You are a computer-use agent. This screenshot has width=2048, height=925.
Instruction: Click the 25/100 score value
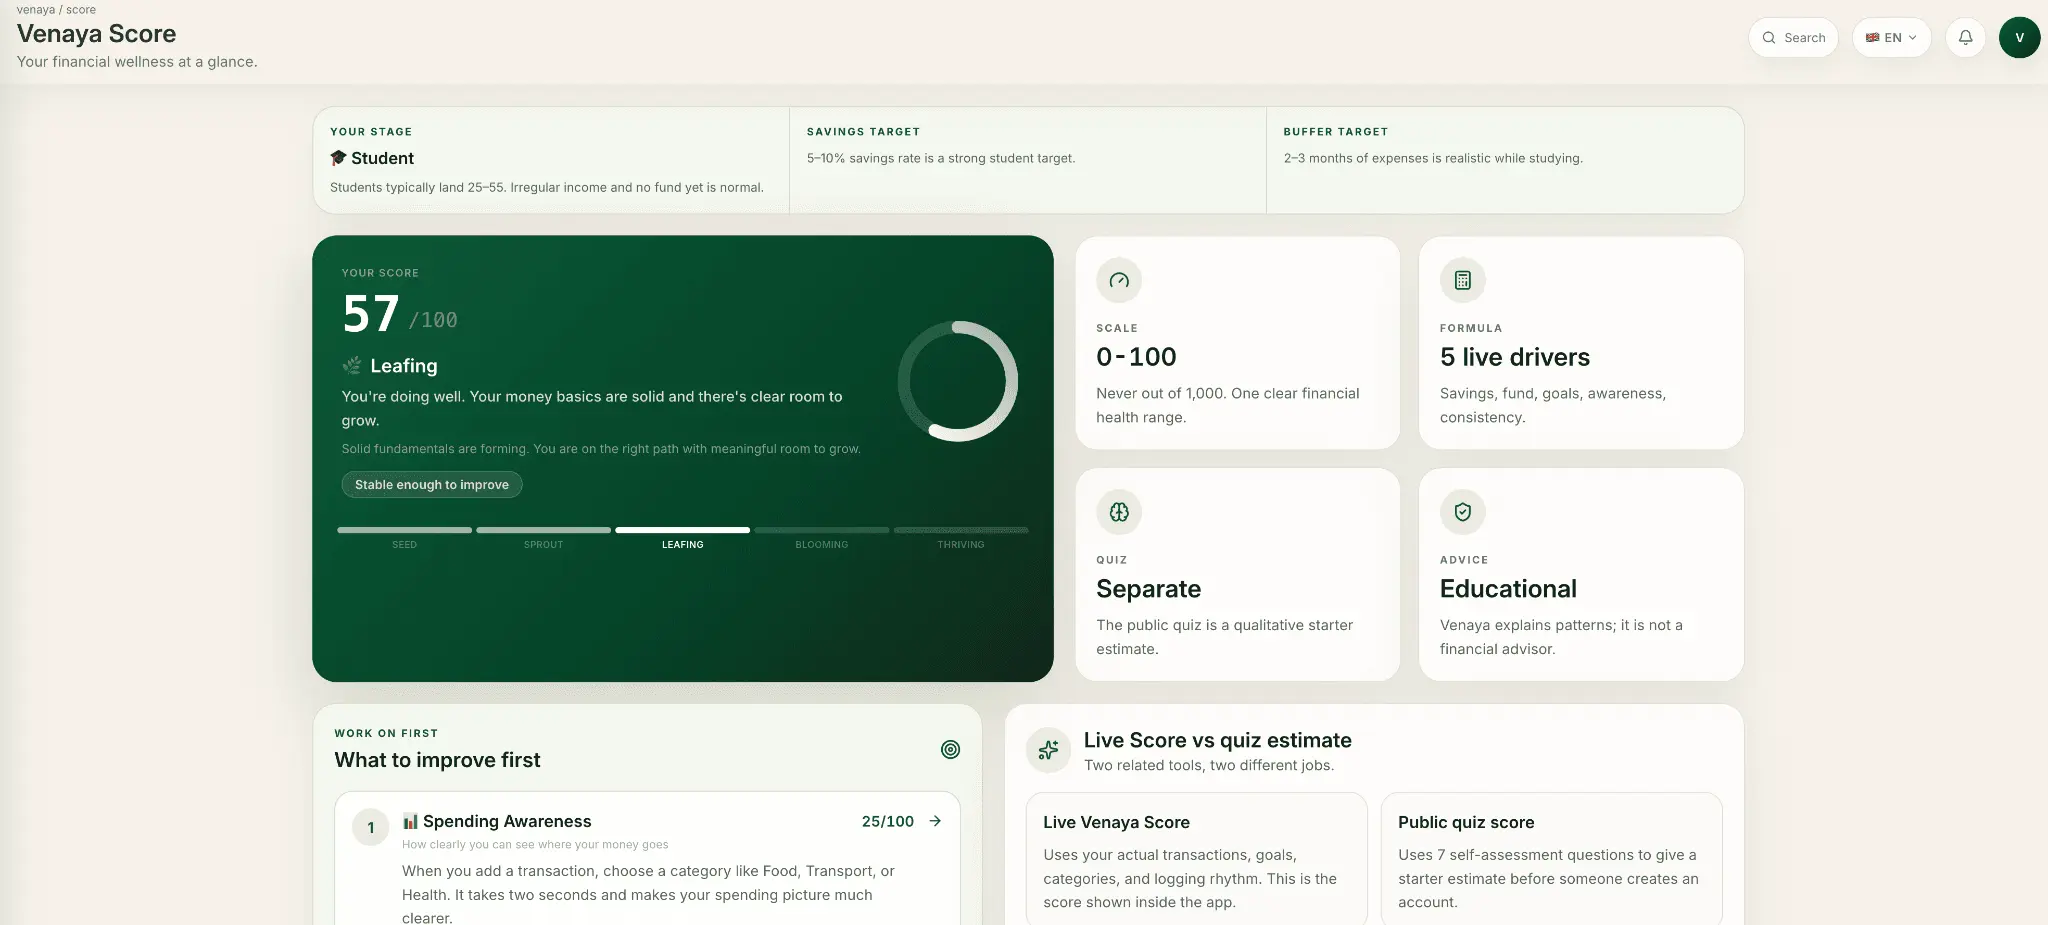[x=888, y=821]
